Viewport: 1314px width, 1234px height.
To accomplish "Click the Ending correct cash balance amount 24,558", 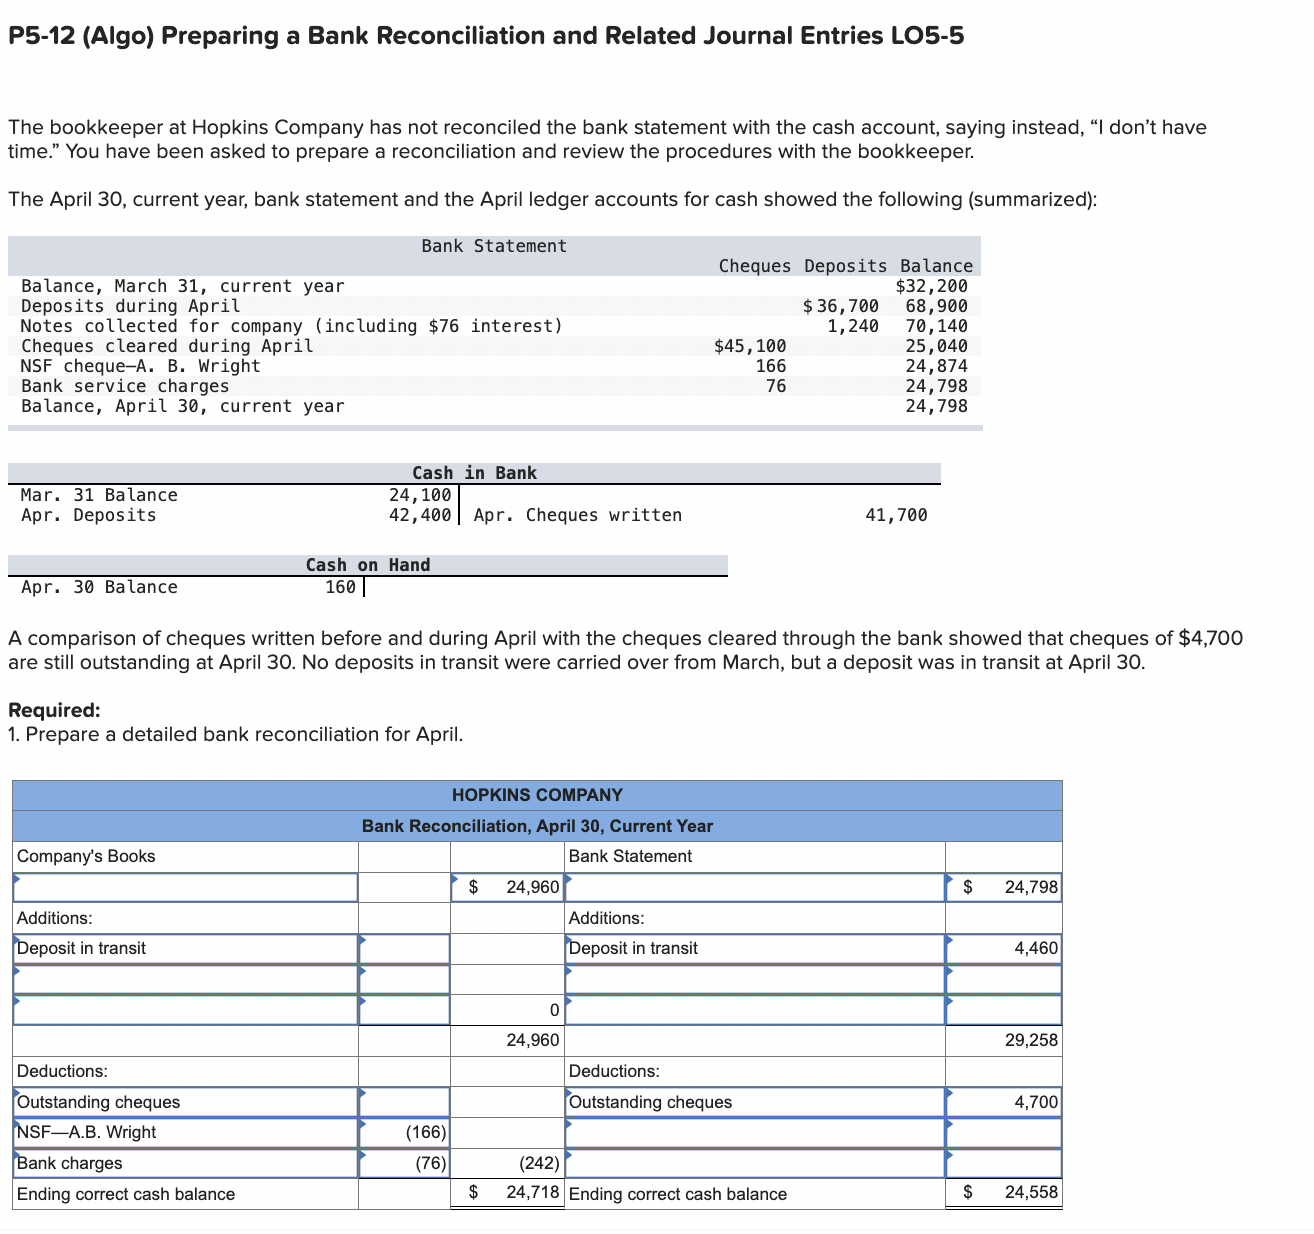I will click(1003, 1191).
